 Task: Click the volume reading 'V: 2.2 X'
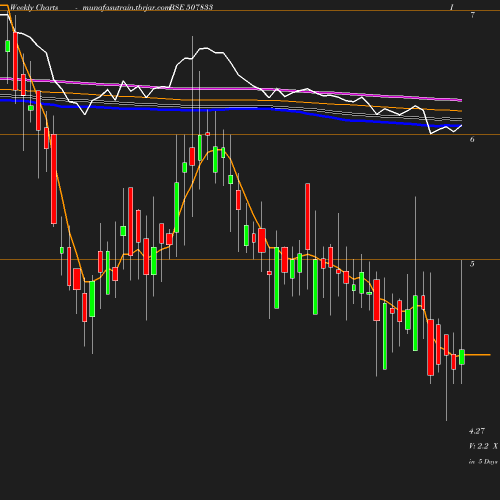tap(483, 446)
